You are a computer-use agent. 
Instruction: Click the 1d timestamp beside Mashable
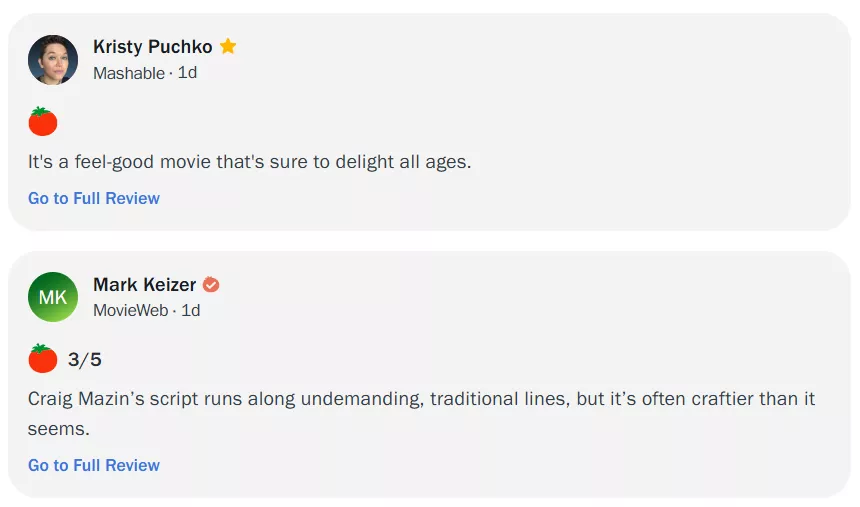tap(187, 73)
